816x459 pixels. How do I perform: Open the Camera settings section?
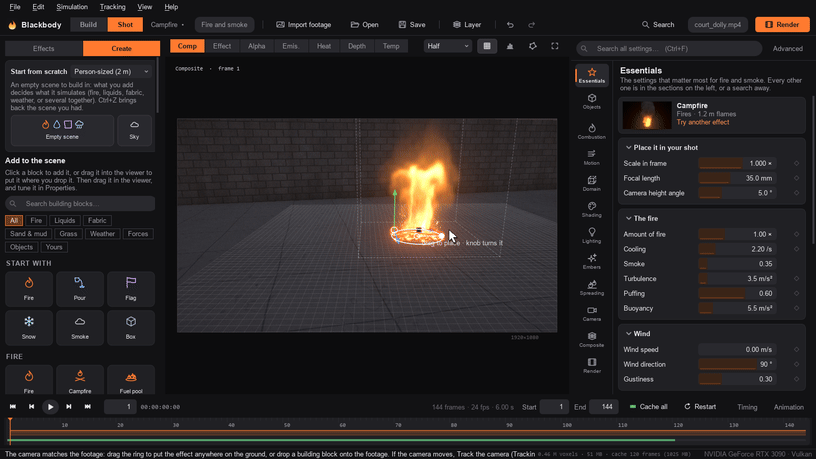pos(592,314)
